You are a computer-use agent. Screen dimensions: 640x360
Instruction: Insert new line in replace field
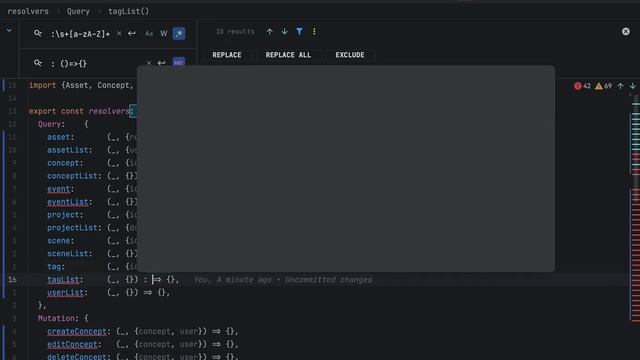click(x=161, y=63)
